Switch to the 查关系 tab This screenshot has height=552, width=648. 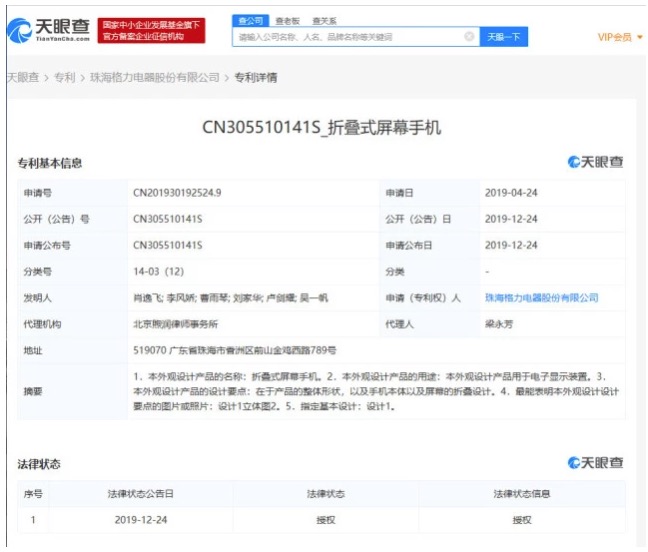(324, 21)
